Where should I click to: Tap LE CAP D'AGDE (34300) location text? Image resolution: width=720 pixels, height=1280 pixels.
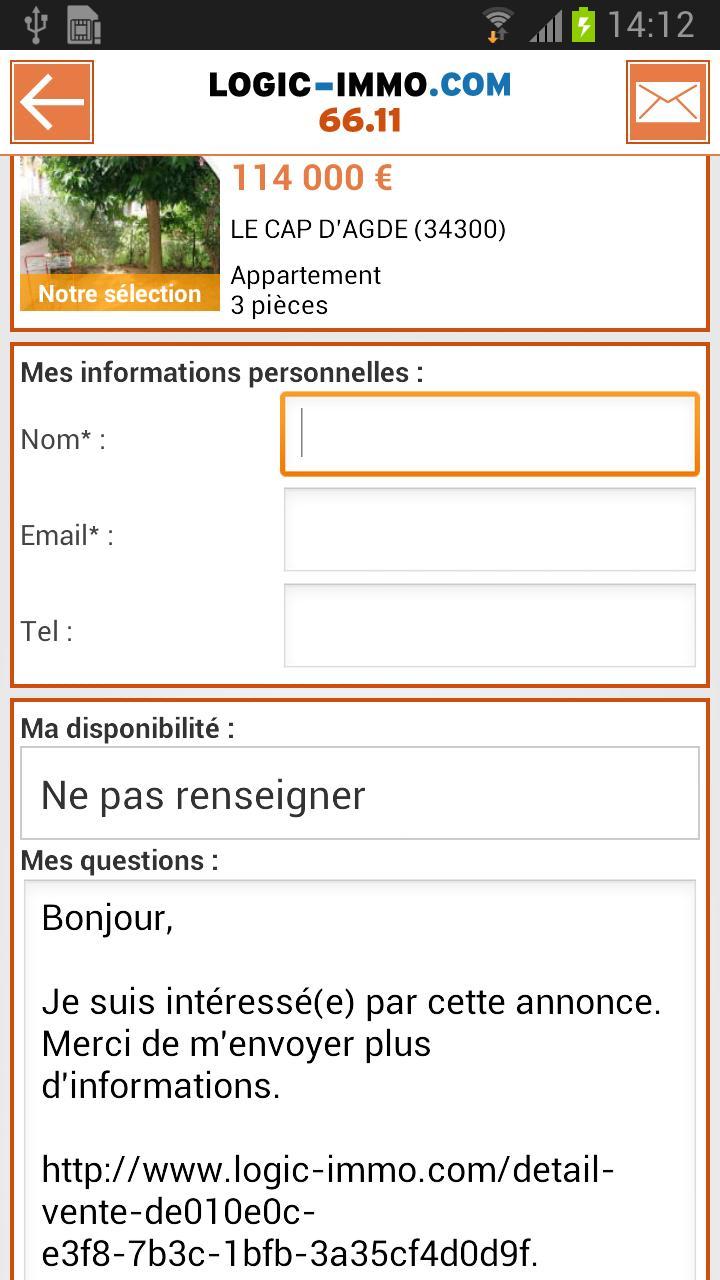(x=368, y=229)
